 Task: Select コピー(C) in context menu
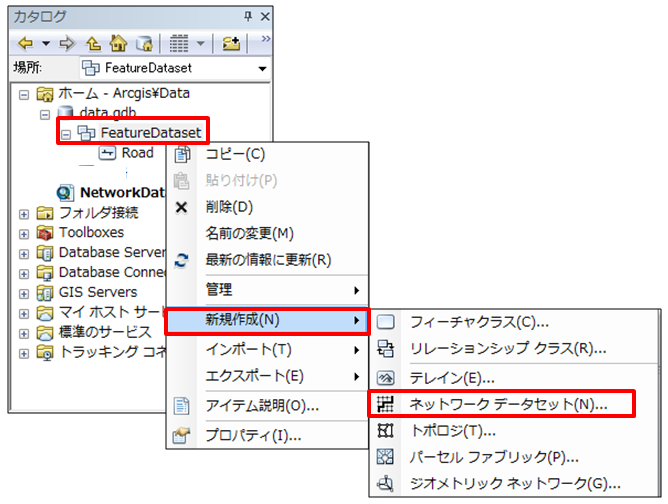tap(234, 154)
